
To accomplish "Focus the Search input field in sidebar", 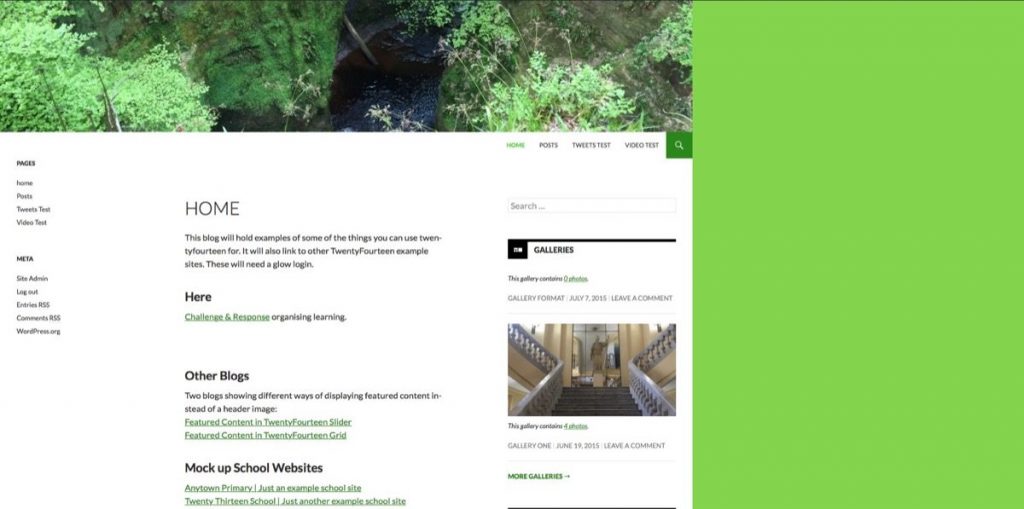I will (592, 206).
